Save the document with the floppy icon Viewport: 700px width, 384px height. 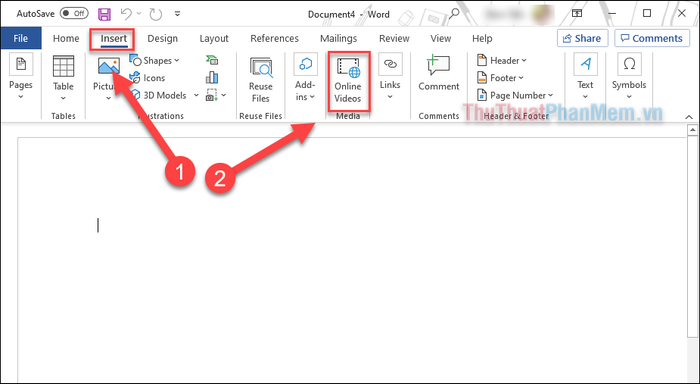pos(104,14)
